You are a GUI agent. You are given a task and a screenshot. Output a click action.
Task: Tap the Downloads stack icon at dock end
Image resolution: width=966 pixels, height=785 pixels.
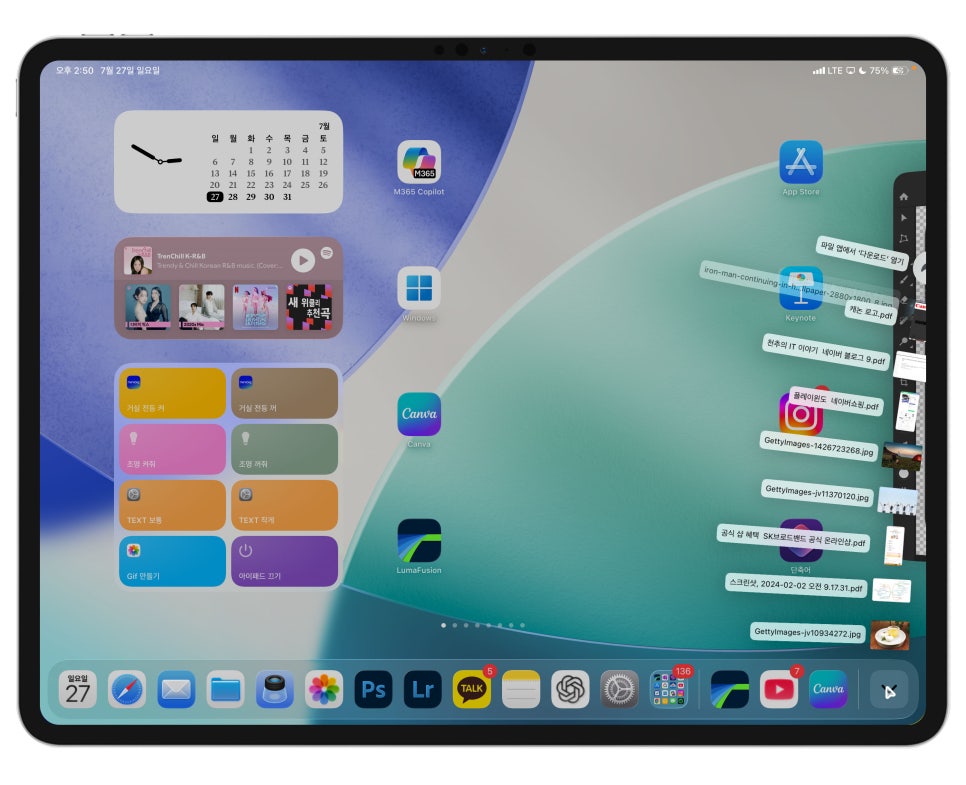click(x=888, y=689)
